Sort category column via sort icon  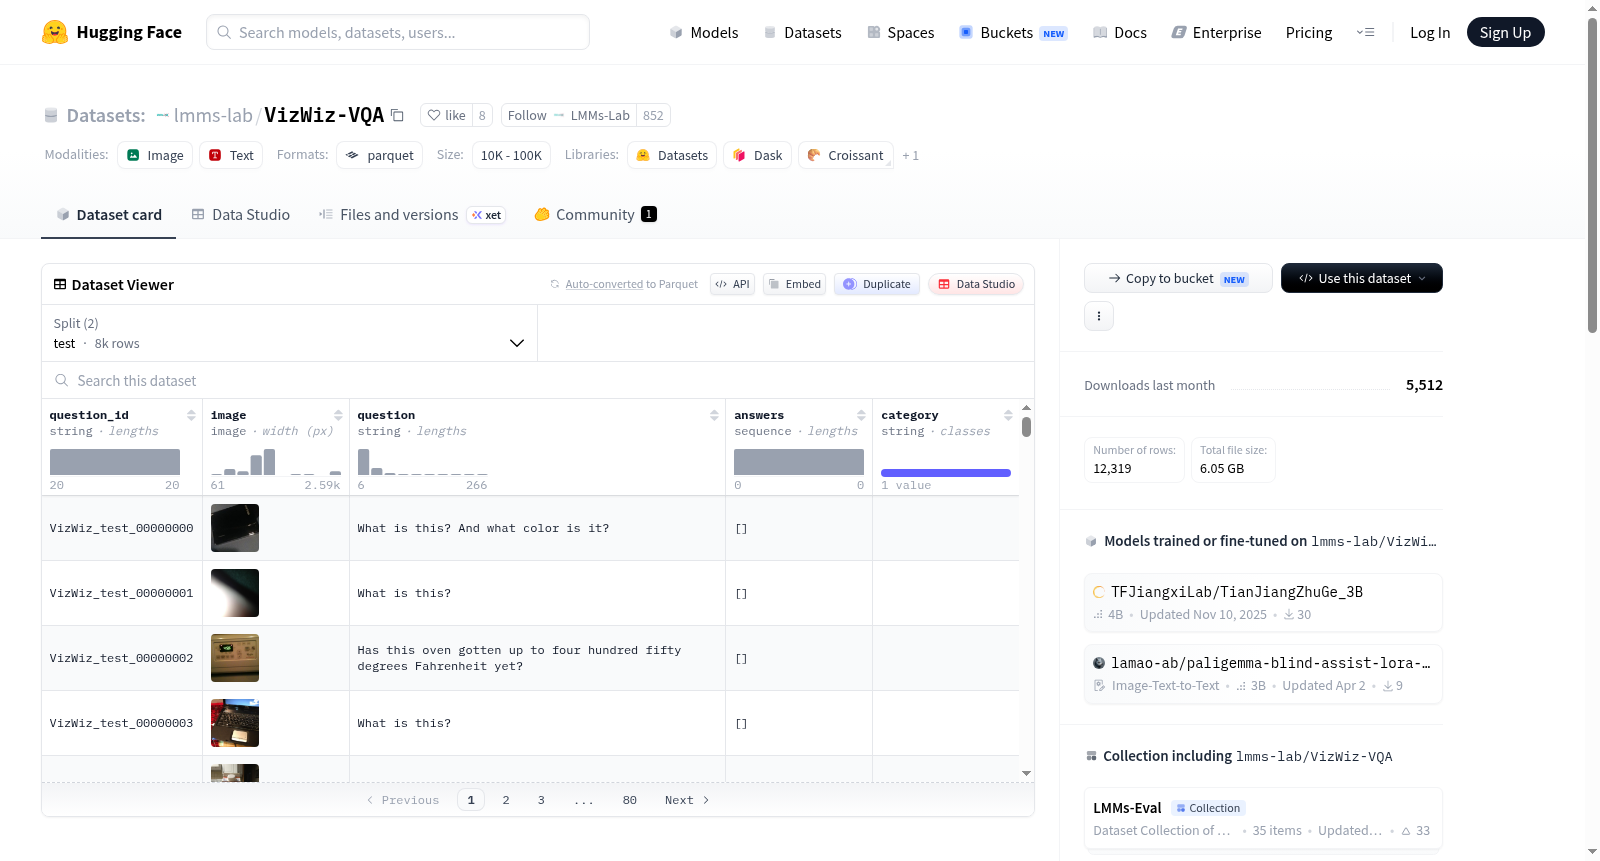(x=1008, y=415)
